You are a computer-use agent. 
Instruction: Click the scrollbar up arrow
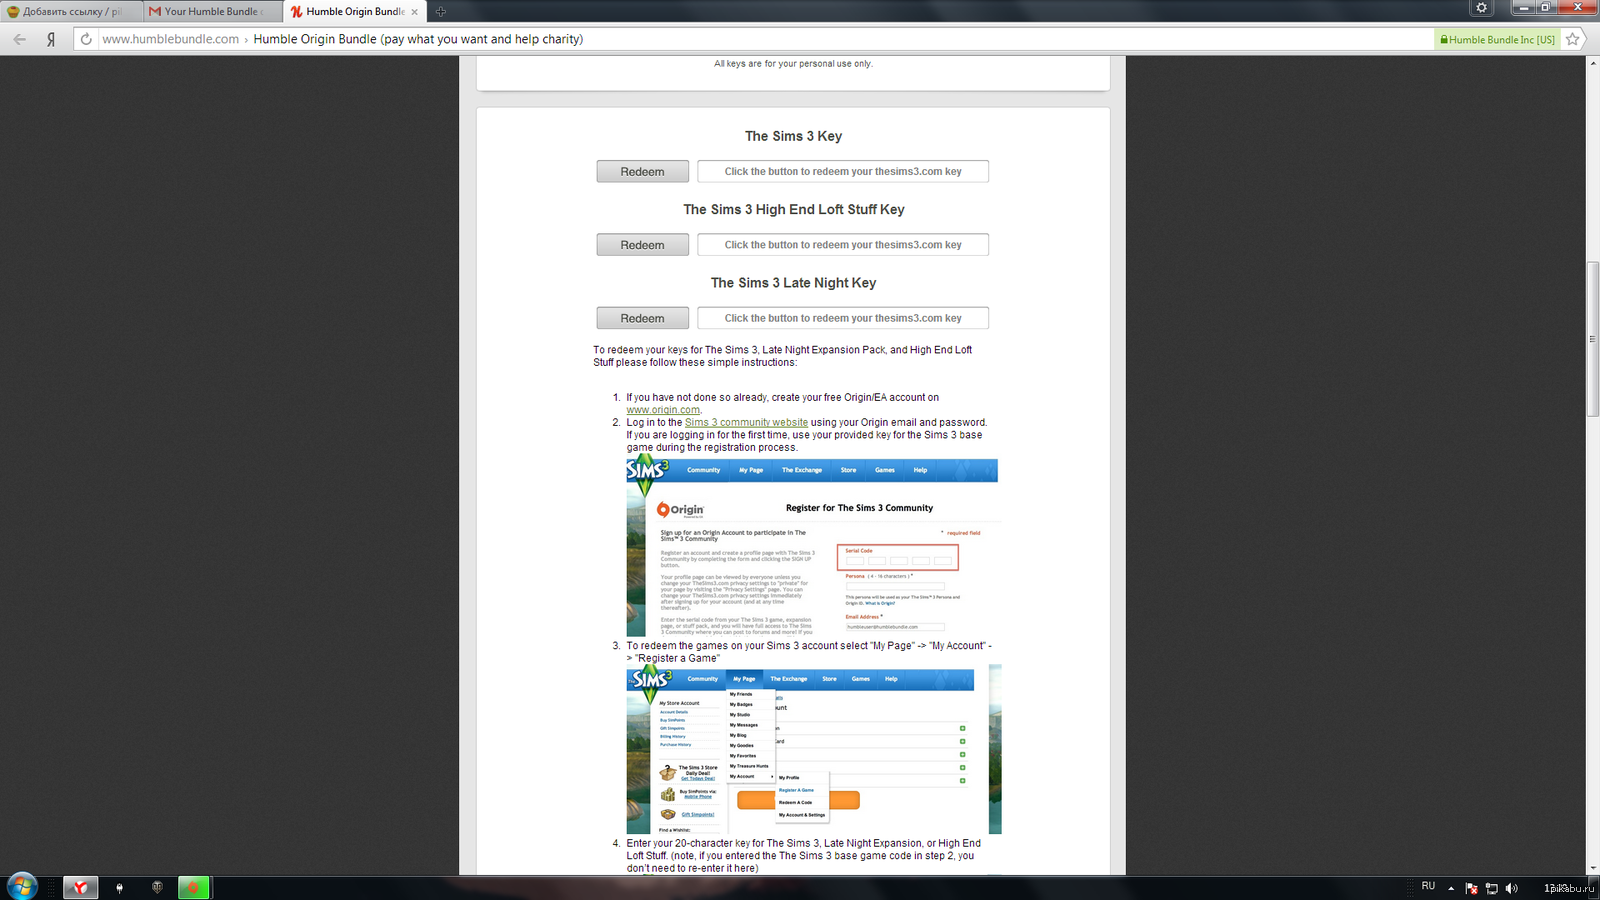point(1593,63)
